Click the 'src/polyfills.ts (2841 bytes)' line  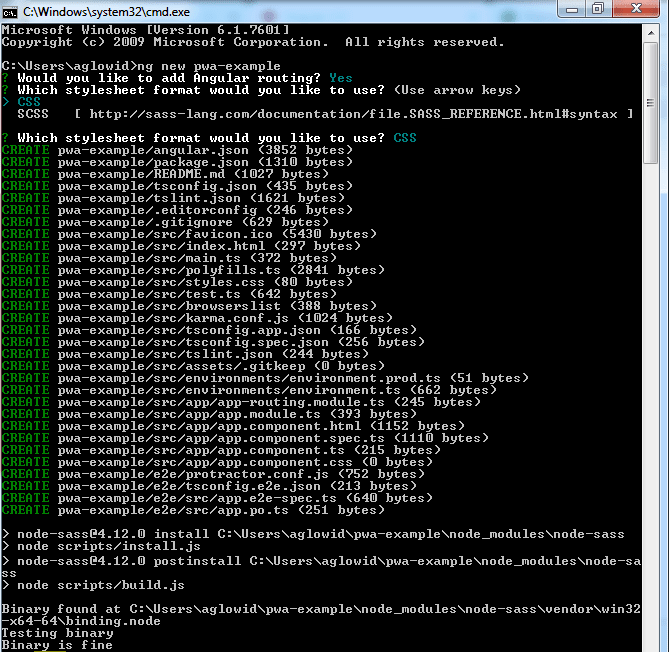click(193, 270)
